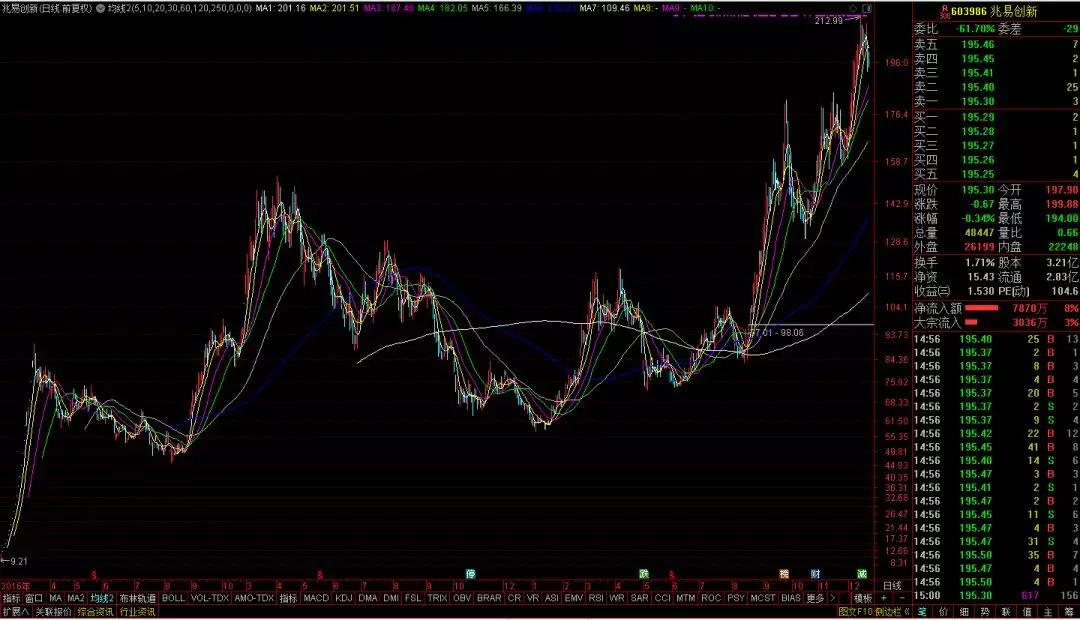The height and width of the screenshot is (620, 1080).
Task: Zoom in with the plus button
Action: [x=884, y=598]
